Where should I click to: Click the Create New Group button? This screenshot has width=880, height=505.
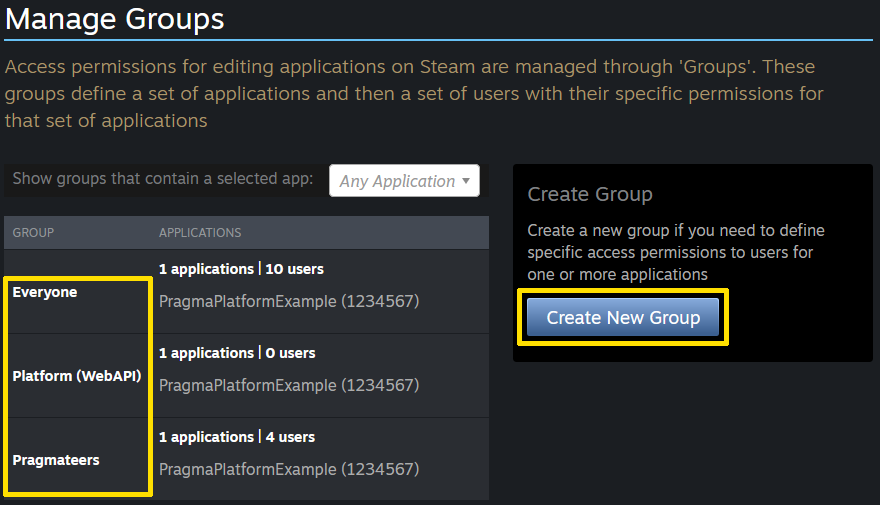coord(622,318)
